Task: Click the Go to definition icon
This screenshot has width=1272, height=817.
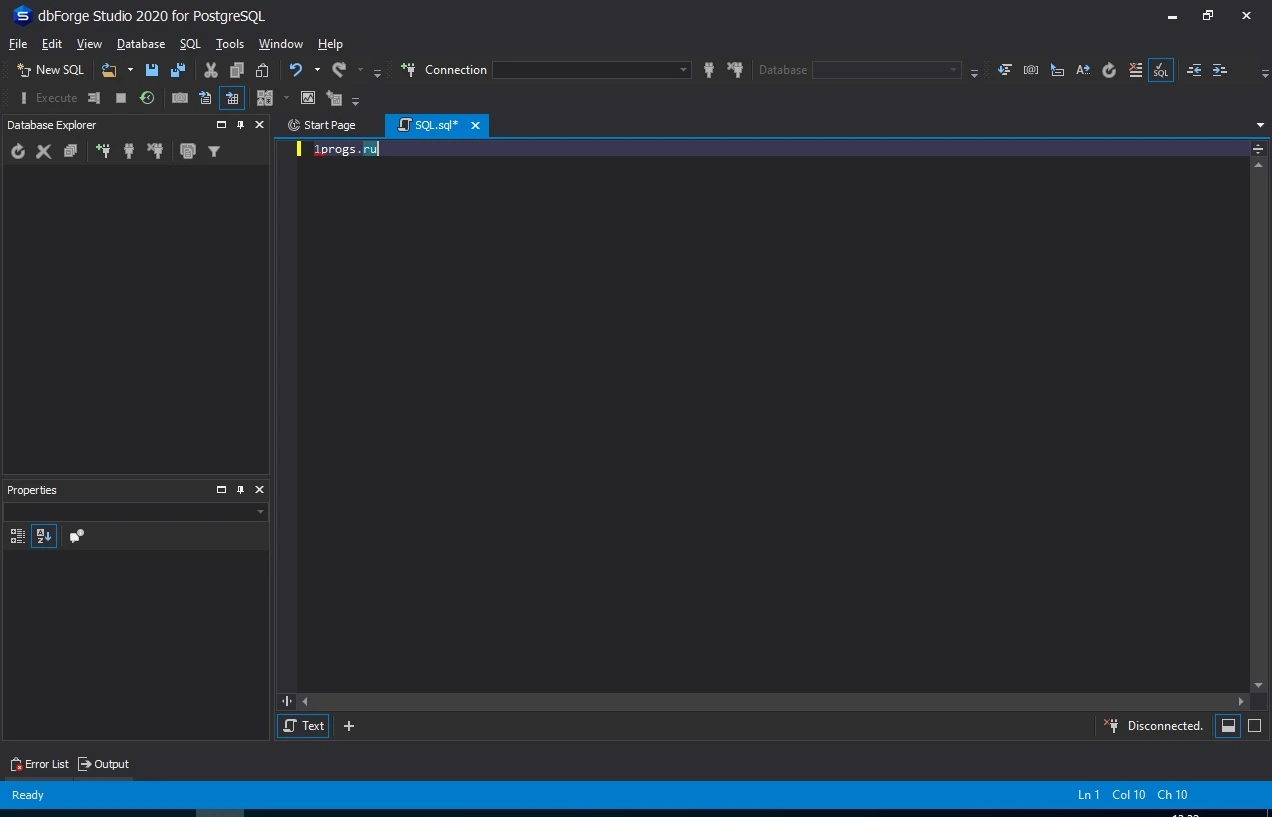Action: point(1057,70)
